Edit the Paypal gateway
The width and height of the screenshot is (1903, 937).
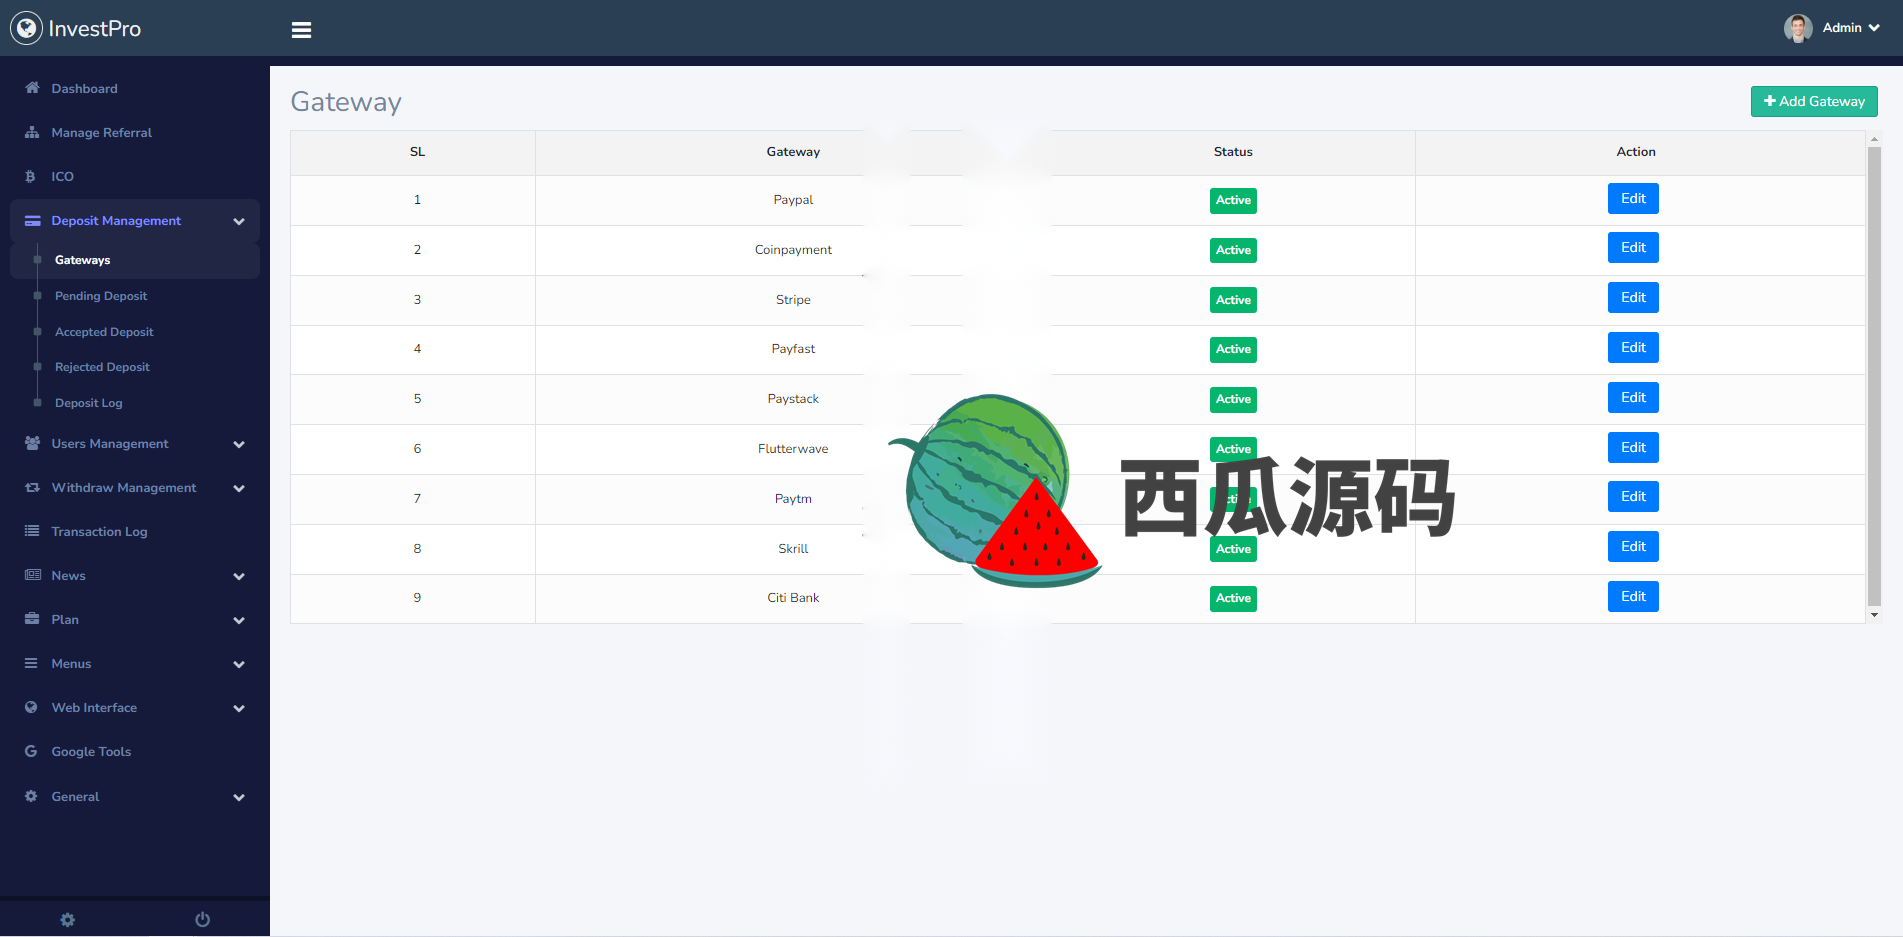1633,198
